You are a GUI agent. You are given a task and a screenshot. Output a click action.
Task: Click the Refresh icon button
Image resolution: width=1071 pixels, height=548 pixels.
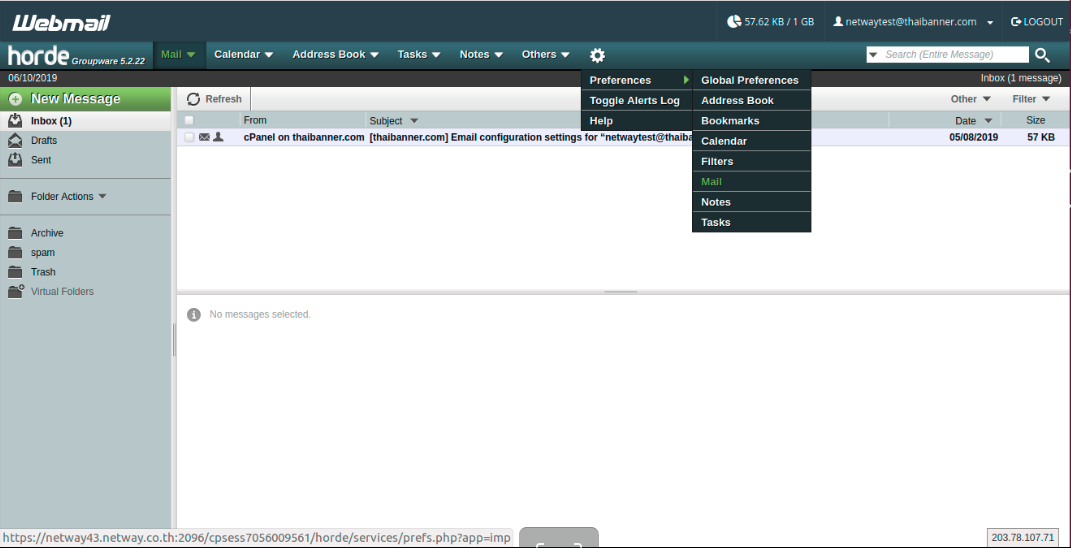pyautogui.click(x=193, y=99)
